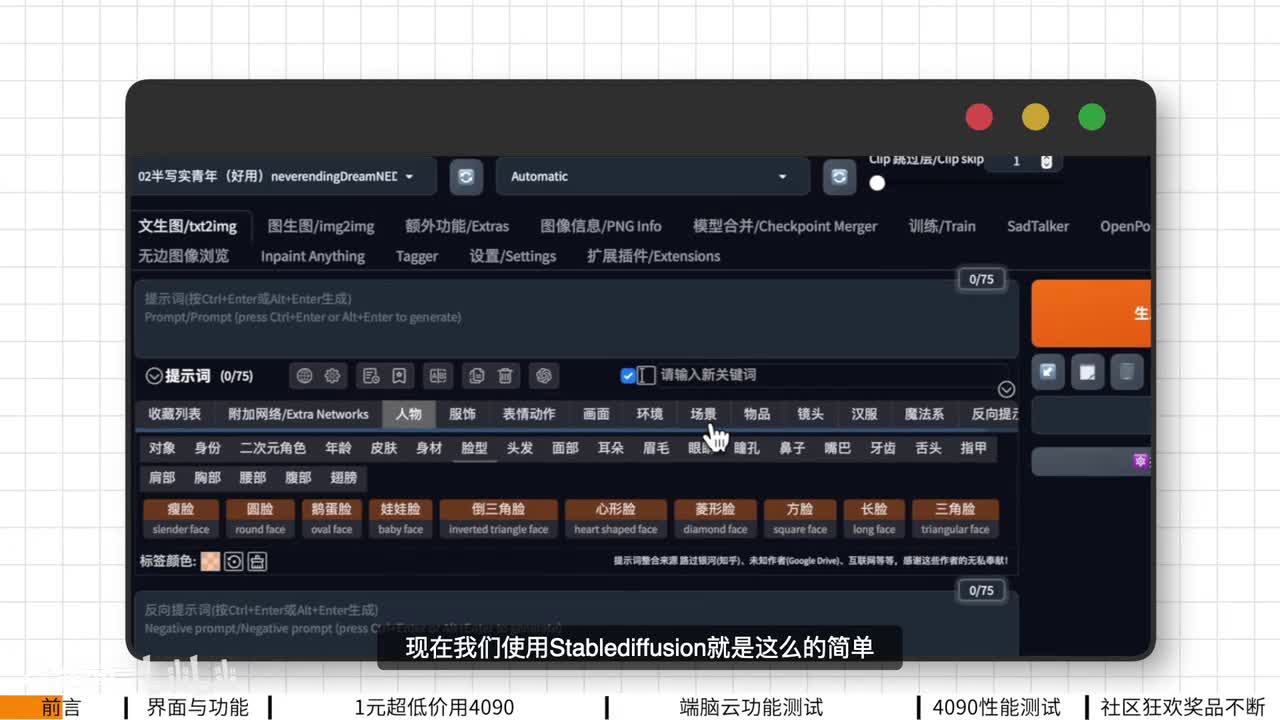Screen dimensions: 1280x720
Task: Open the Automatic VAE dropdown
Action: tap(651, 177)
